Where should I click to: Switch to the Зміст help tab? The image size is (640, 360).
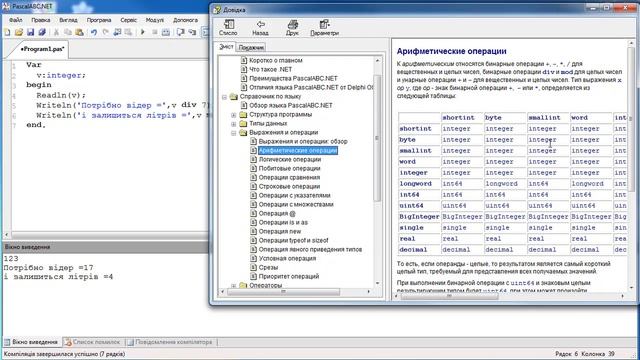click(x=226, y=47)
